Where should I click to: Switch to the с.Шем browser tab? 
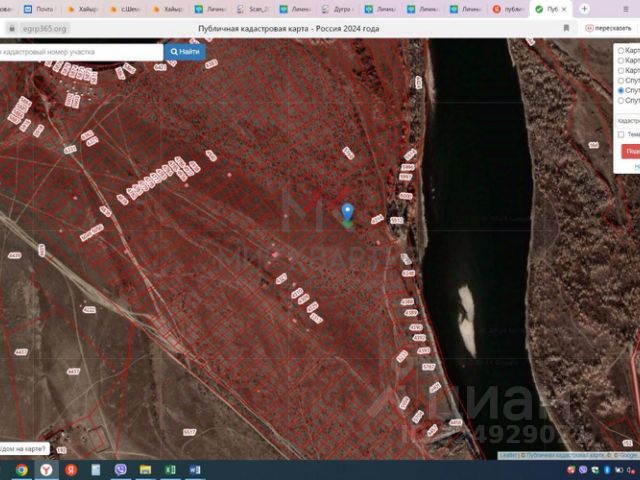pos(125,9)
